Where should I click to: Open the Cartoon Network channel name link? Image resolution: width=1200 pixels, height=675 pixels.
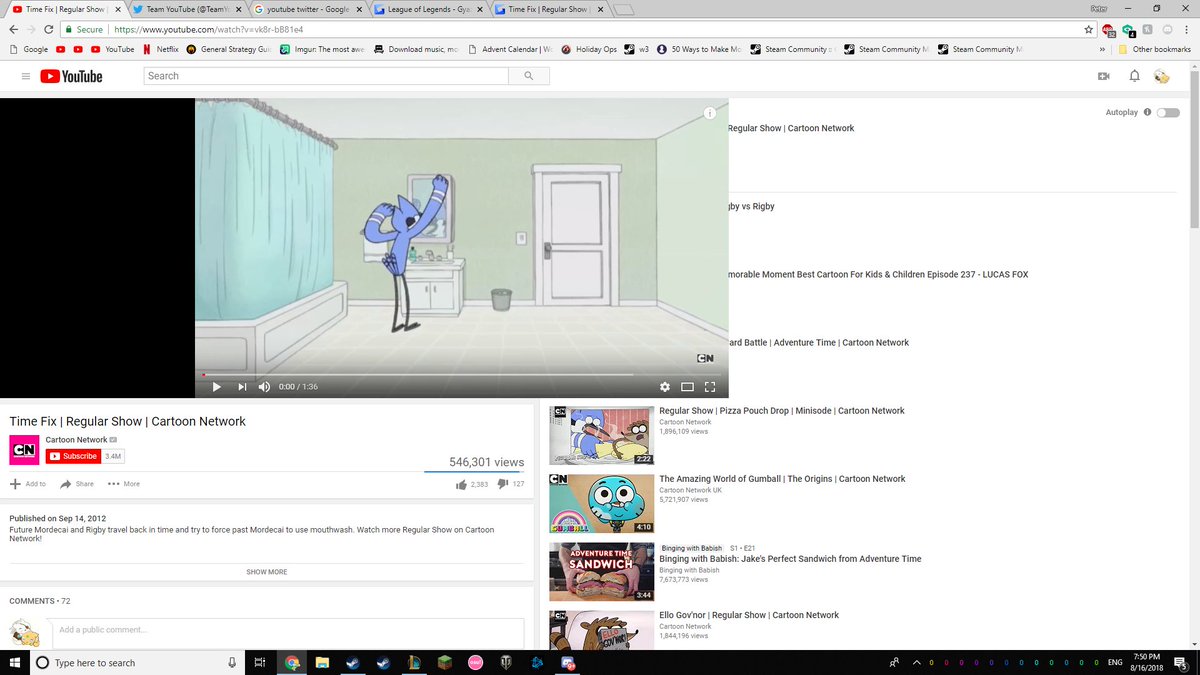[77, 440]
